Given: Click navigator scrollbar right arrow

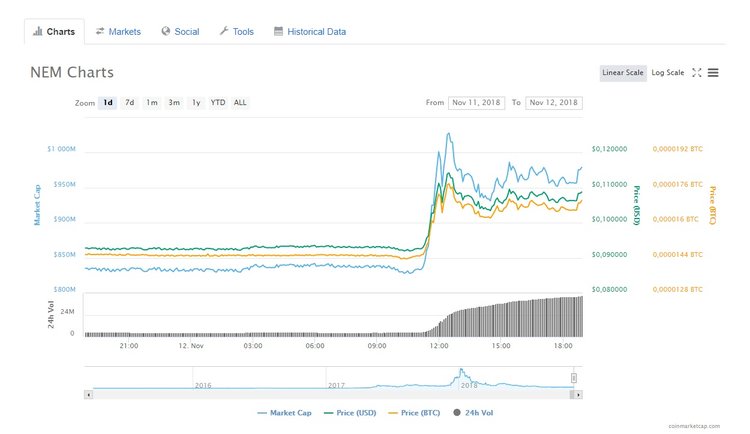Looking at the screenshot, I should pyautogui.click(x=578, y=395).
